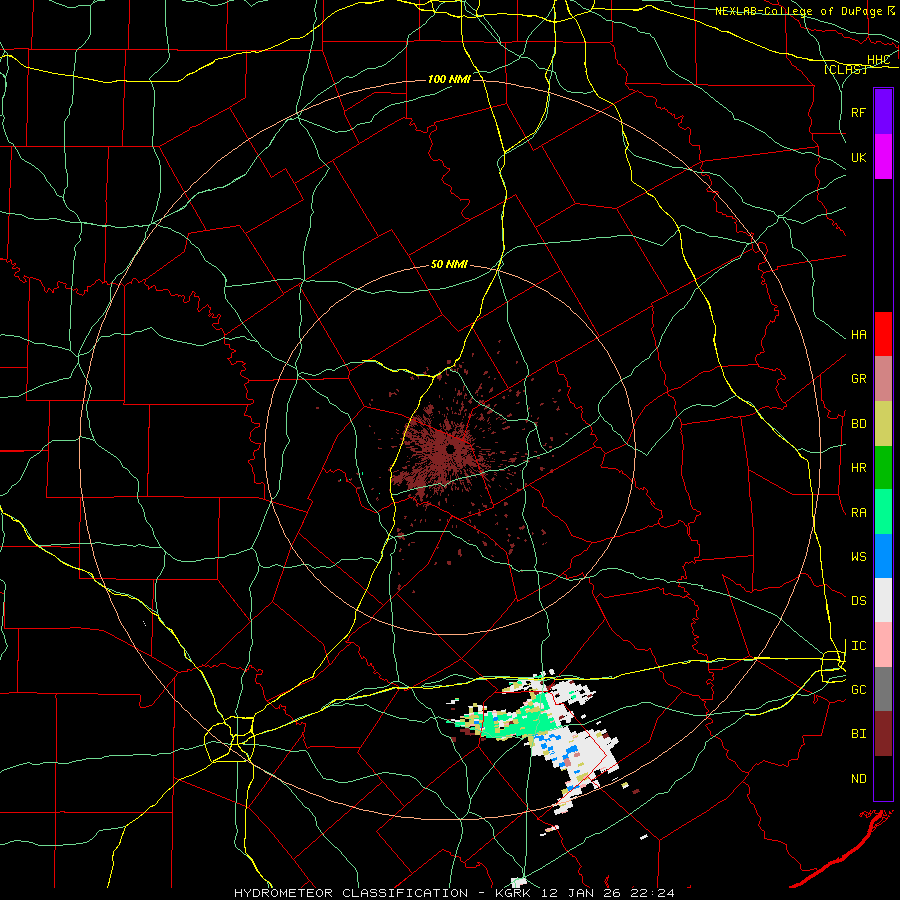Click the blue WS legend swatch
Viewport: 900px width, 900px height.
pos(883,556)
